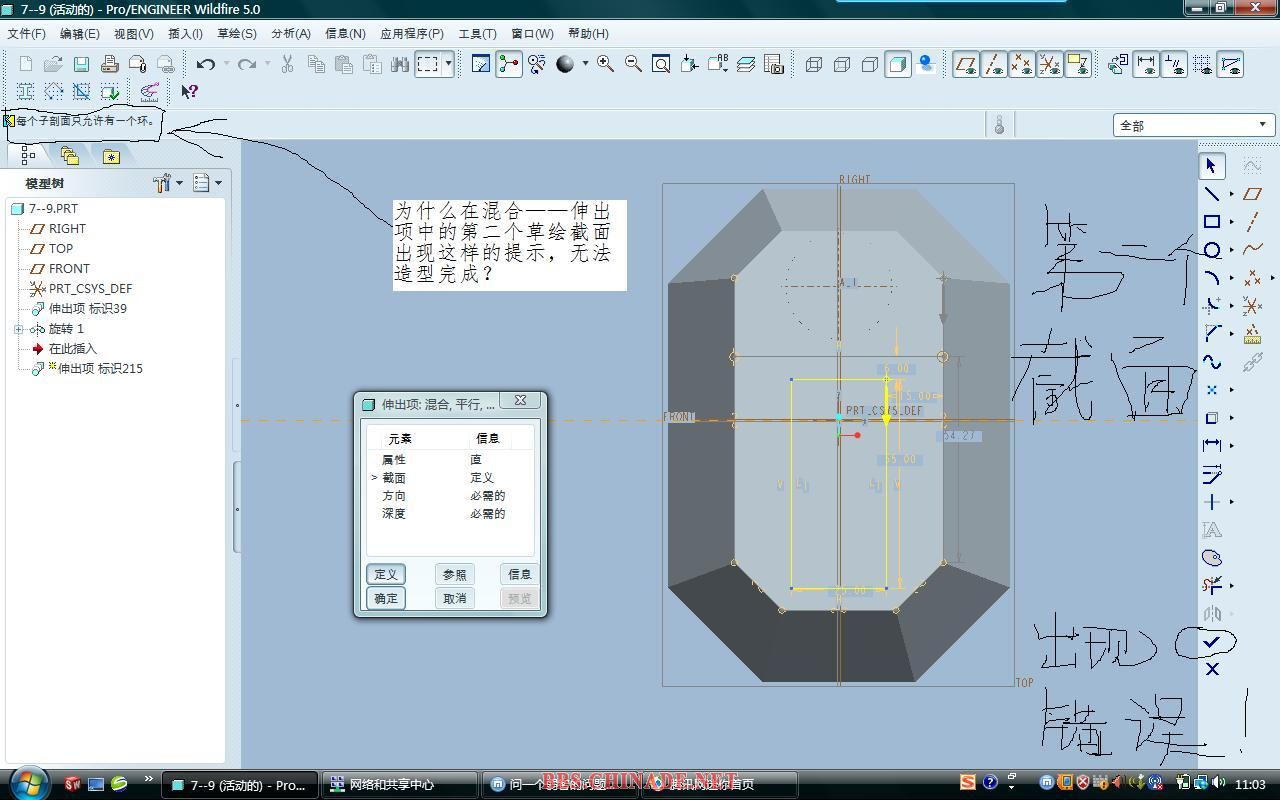Expand the rectangle tool flyout arrow
Image resolution: width=1280 pixels, height=800 pixels.
[x=1231, y=222]
